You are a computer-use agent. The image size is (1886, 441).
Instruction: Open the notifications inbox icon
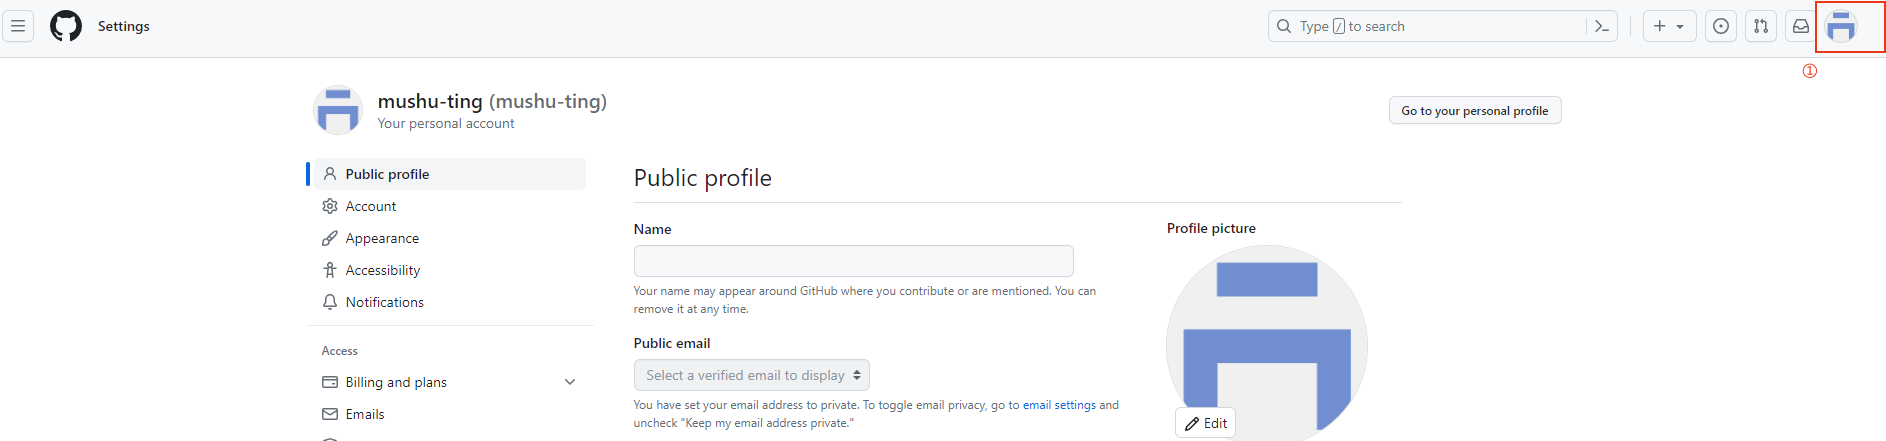pyautogui.click(x=1800, y=26)
